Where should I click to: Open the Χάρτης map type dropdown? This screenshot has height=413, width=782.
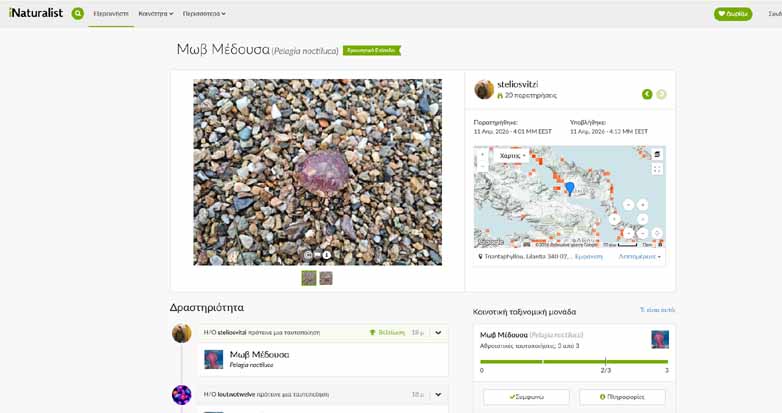click(x=512, y=155)
